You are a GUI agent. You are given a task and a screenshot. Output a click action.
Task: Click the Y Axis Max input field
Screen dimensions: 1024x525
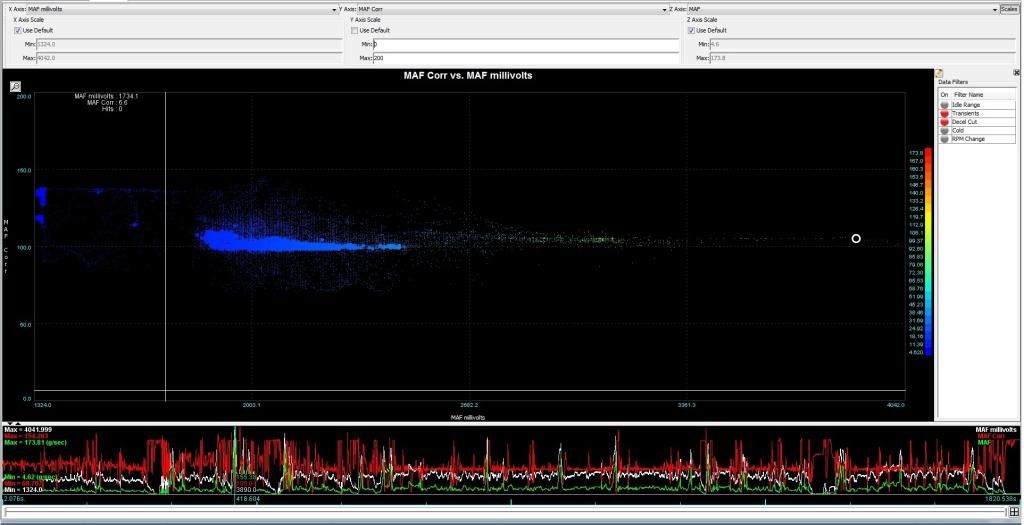[x=525, y=58]
